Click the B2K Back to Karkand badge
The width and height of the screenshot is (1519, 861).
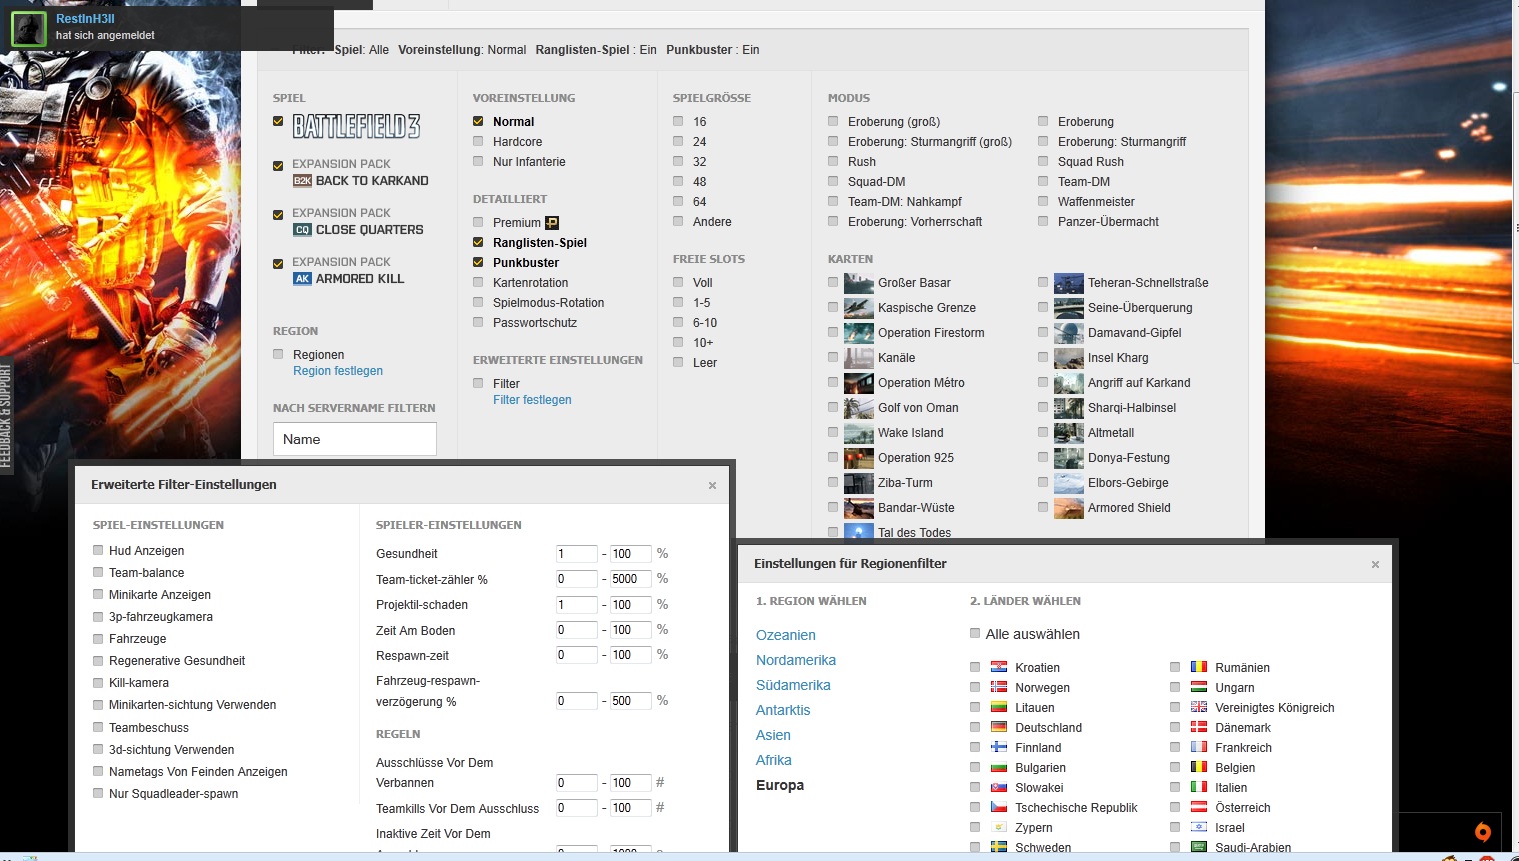tap(302, 181)
